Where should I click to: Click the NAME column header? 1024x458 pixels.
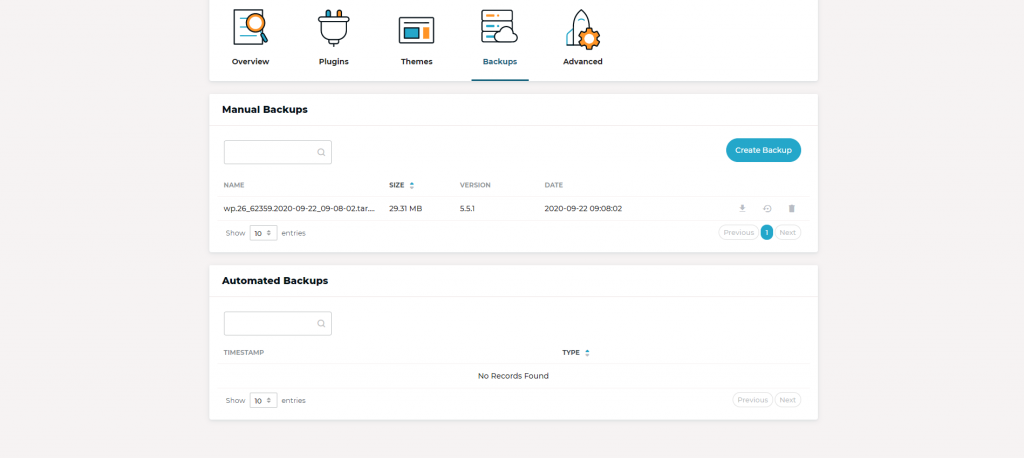(234, 186)
